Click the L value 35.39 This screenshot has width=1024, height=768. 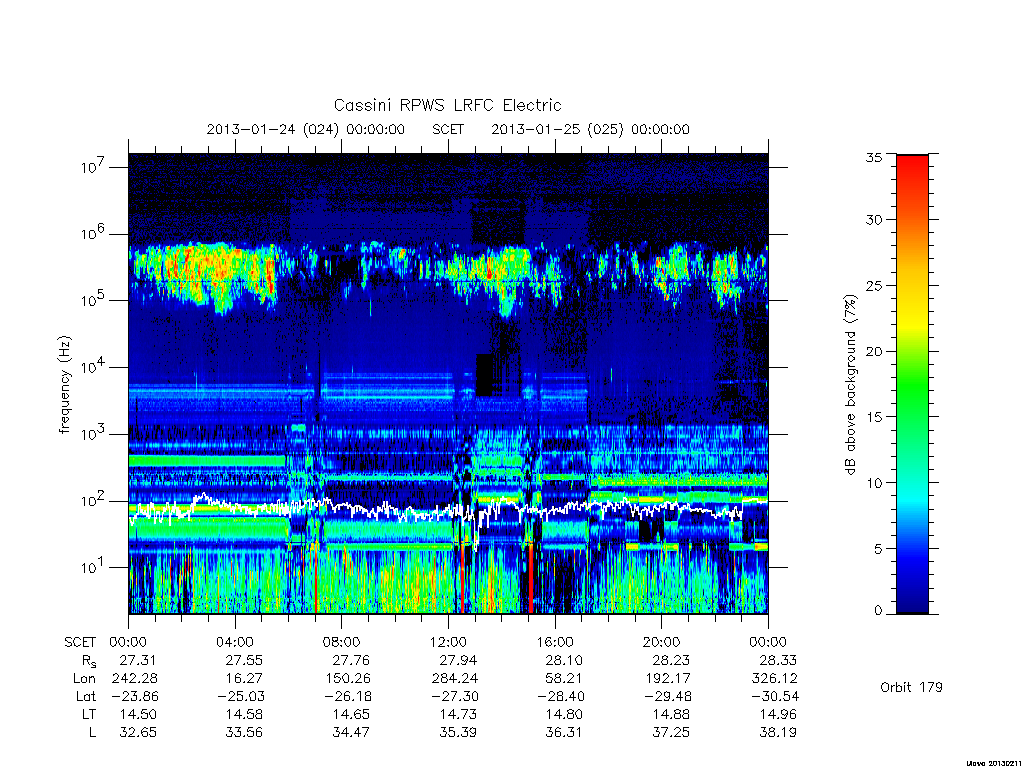click(458, 732)
